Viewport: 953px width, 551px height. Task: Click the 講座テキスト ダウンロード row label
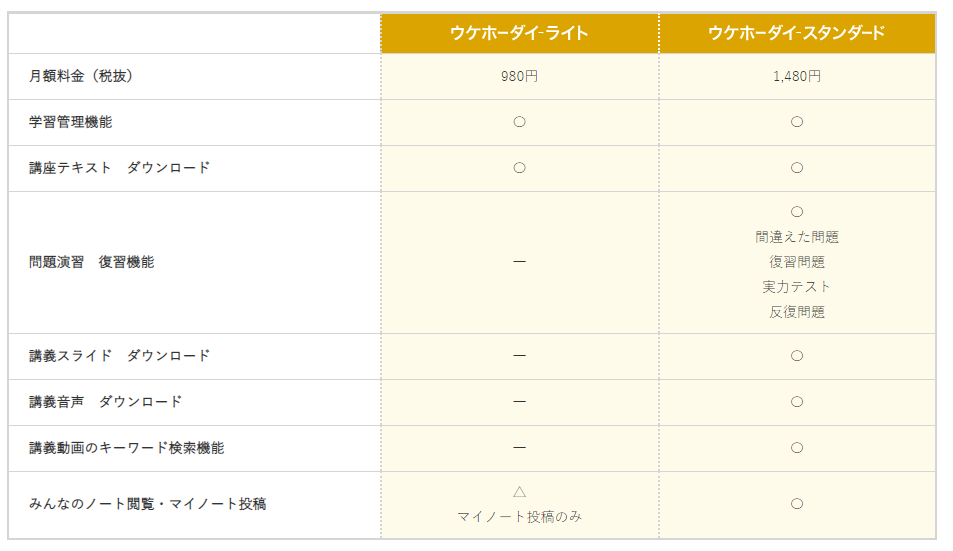[x=119, y=168]
